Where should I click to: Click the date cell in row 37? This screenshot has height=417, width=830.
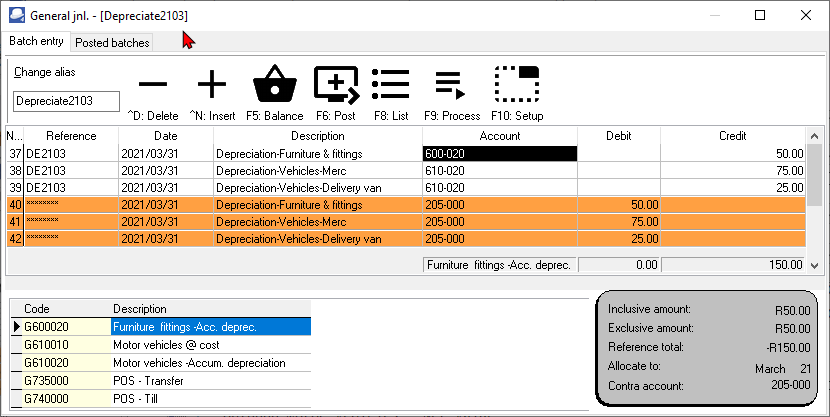click(166, 153)
